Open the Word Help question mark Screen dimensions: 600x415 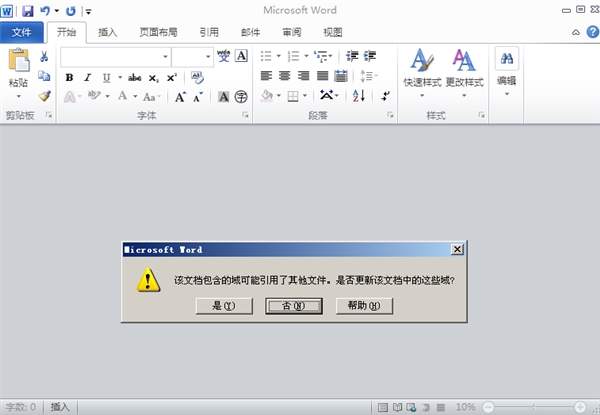click(x=593, y=32)
